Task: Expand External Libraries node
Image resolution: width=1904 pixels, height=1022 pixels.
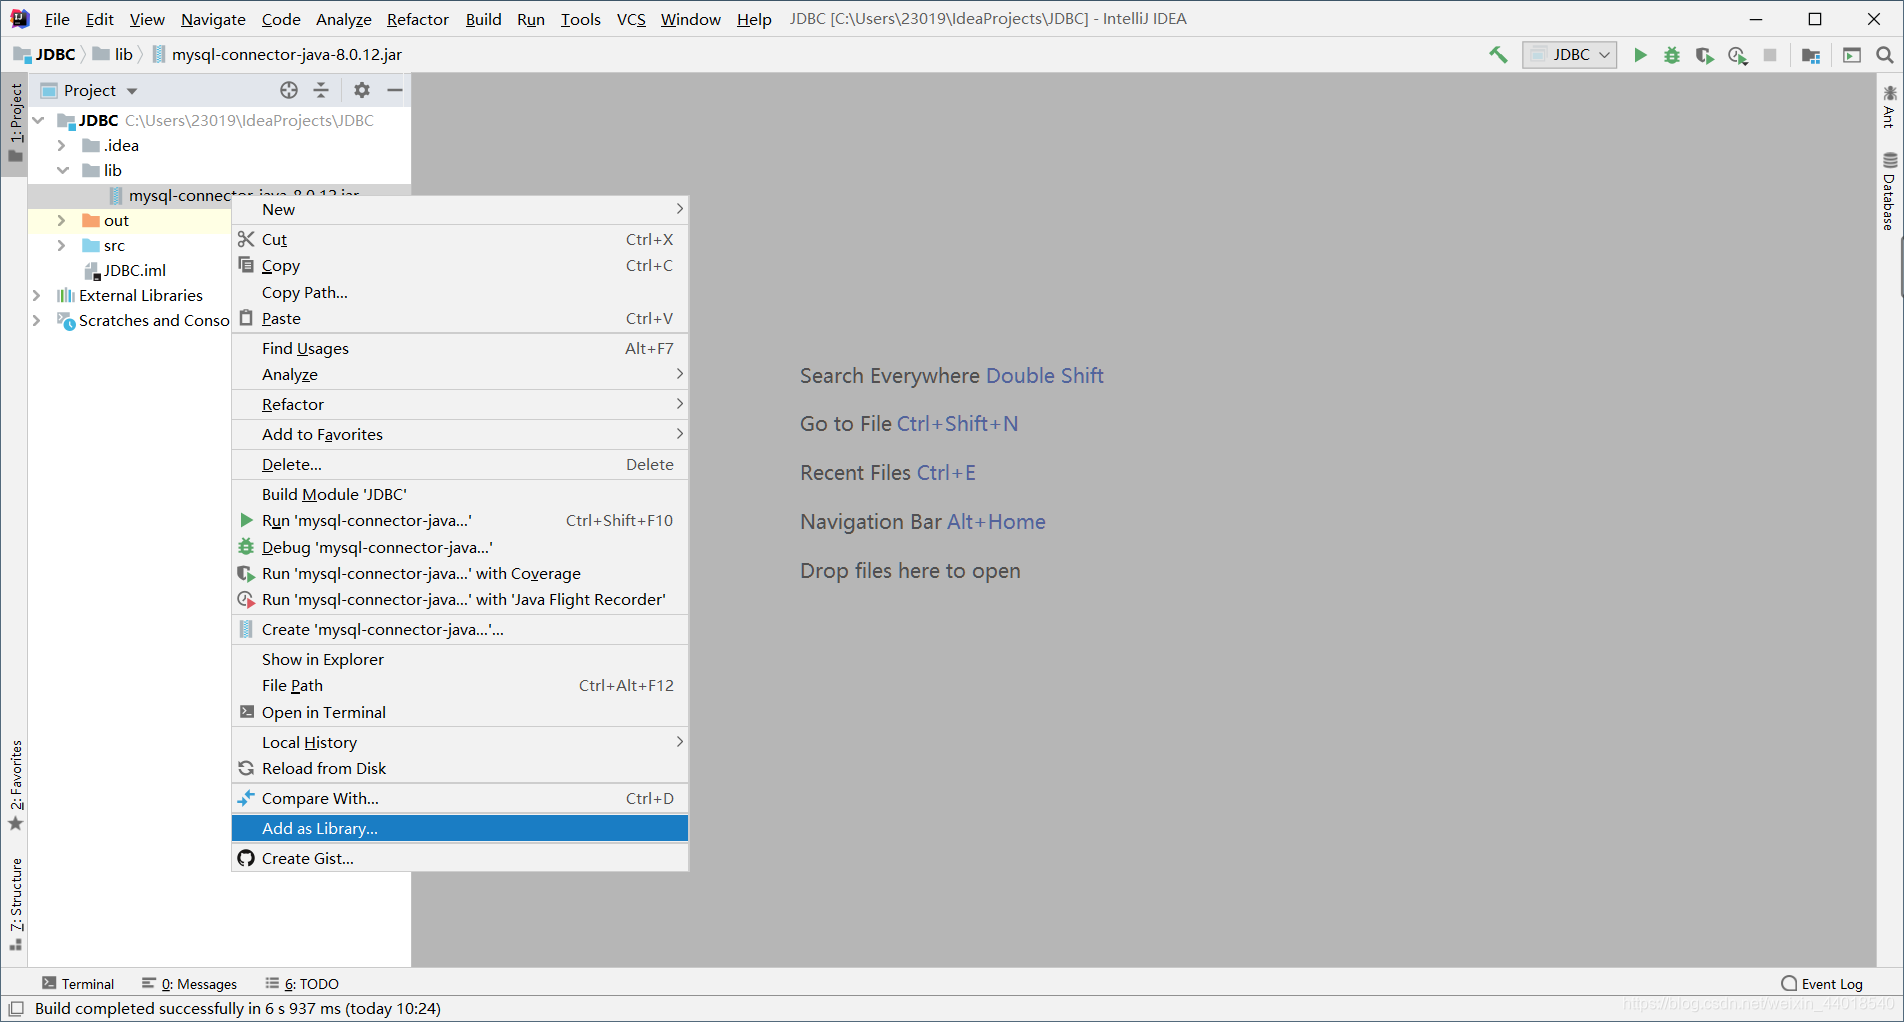Action: pos(37,295)
